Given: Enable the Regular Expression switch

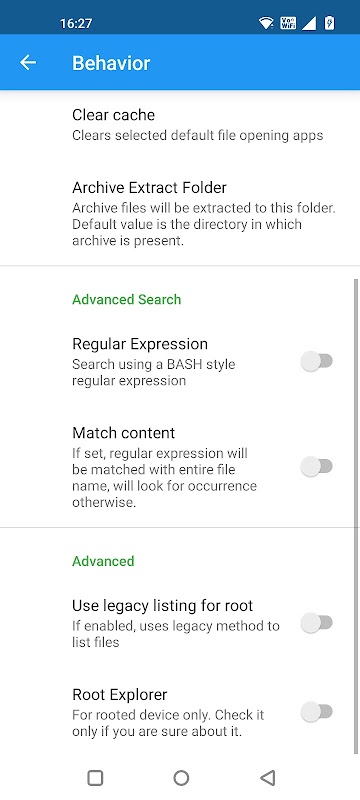Looking at the screenshot, I should point(316,362).
